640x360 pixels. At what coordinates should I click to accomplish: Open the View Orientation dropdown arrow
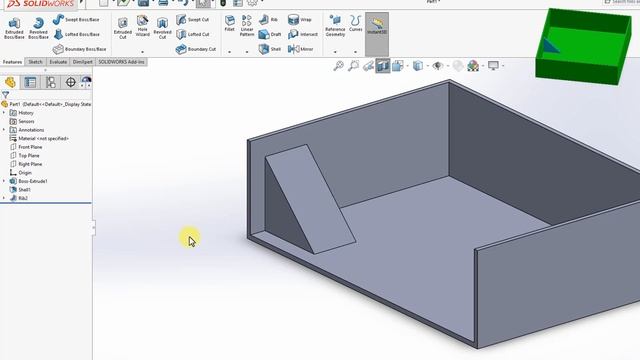pos(407,66)
